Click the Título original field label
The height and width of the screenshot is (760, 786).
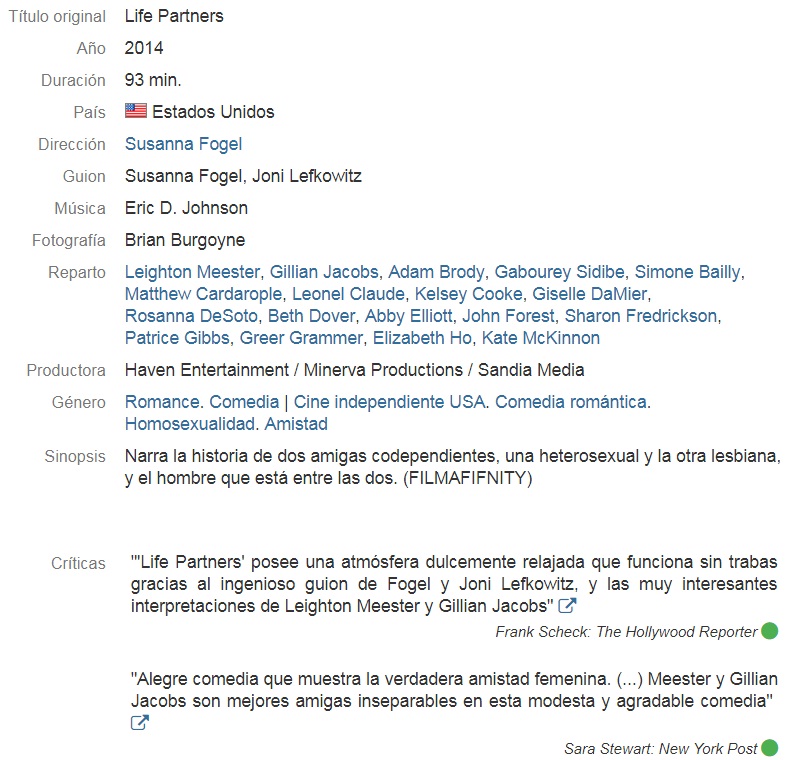[x=57, y=16]
